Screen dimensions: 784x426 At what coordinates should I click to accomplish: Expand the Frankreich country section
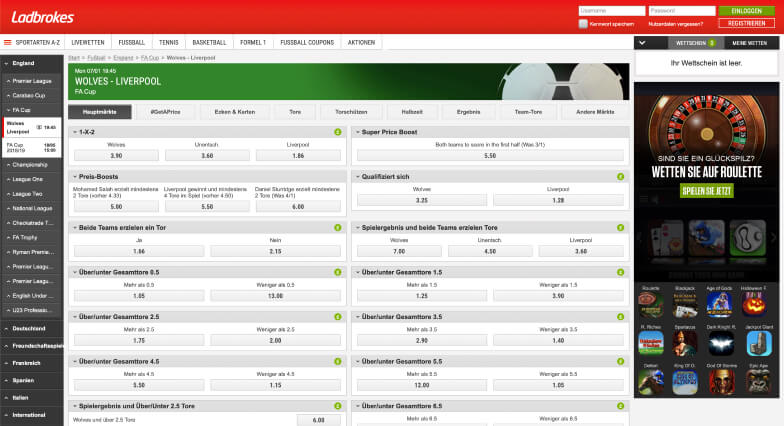[32, 363]
